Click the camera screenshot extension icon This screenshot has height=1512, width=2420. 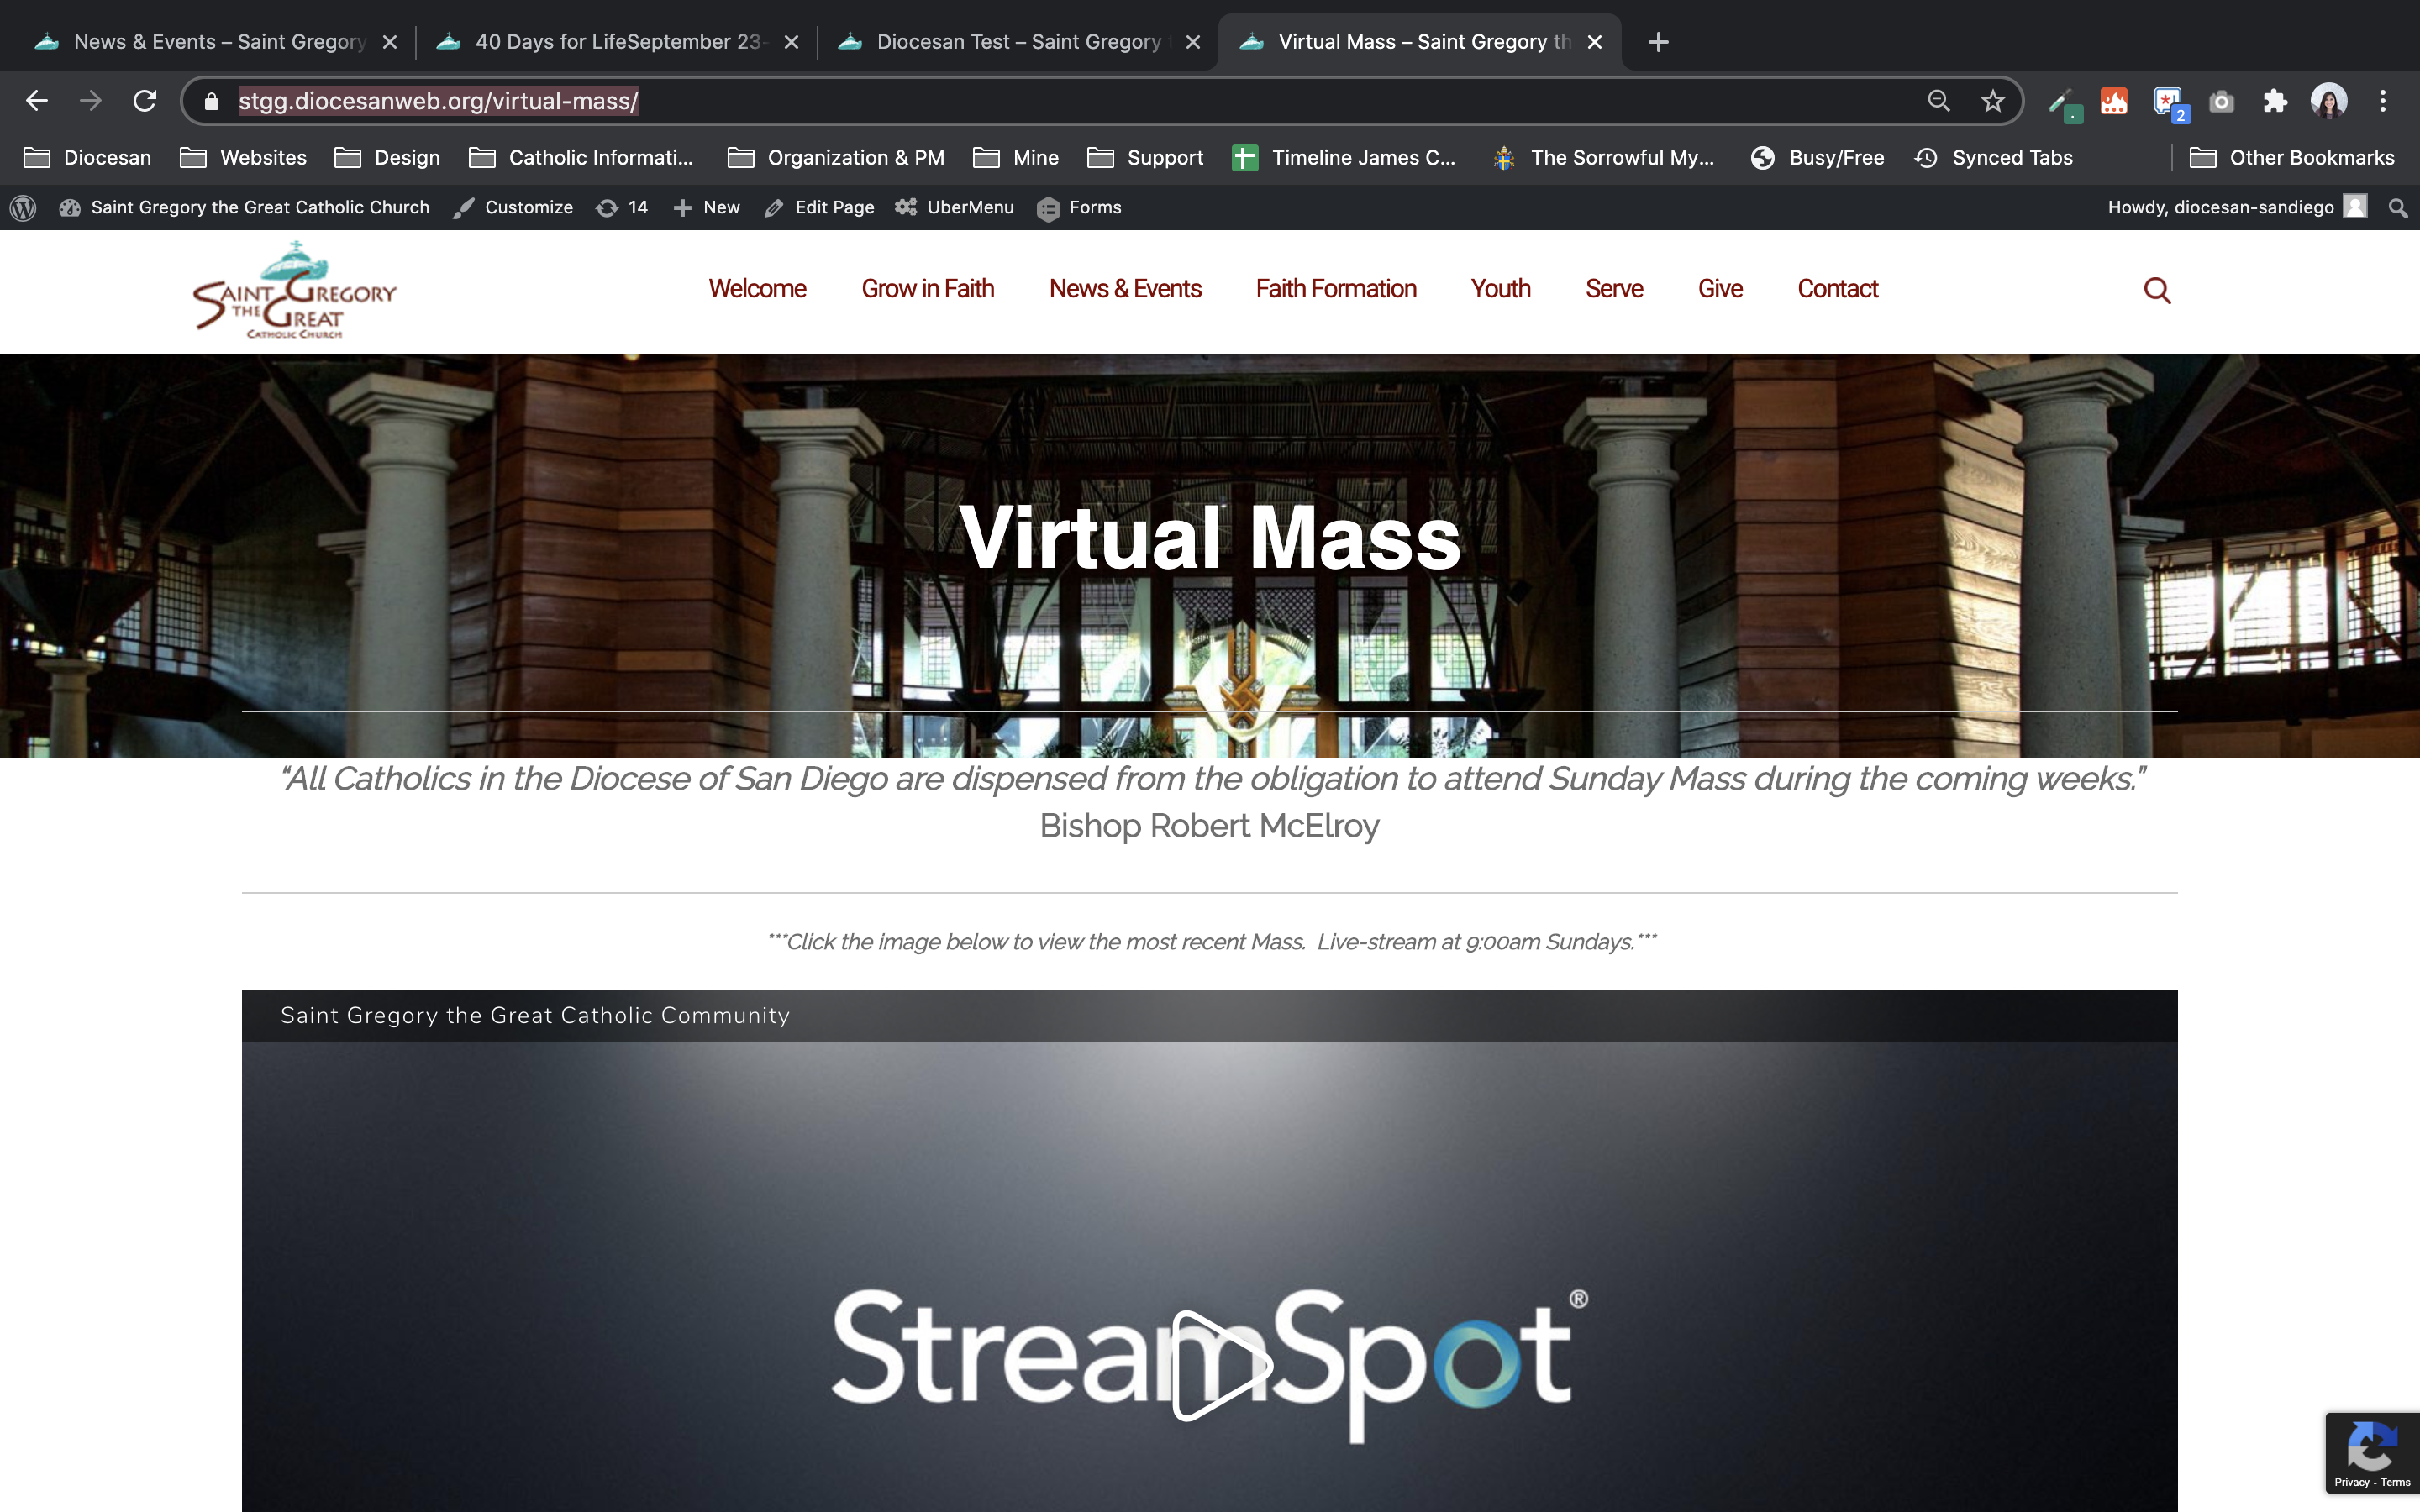coord(2221,101)
